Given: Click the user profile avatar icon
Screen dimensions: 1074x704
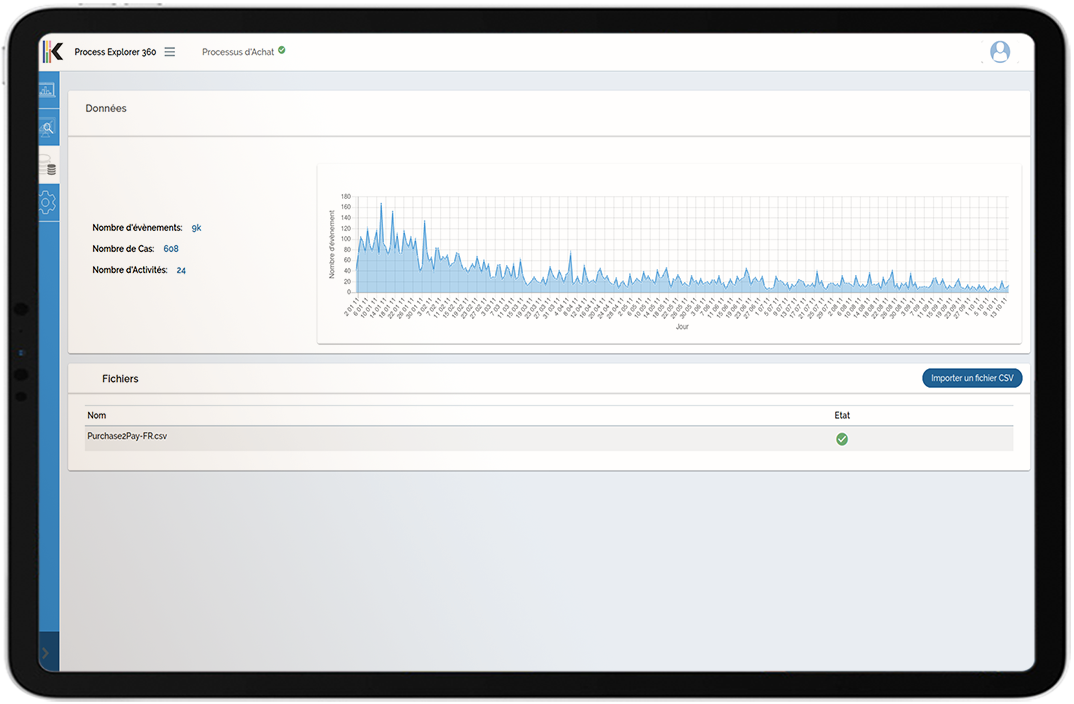Looking at the screenshot, I should click(999, 52).
